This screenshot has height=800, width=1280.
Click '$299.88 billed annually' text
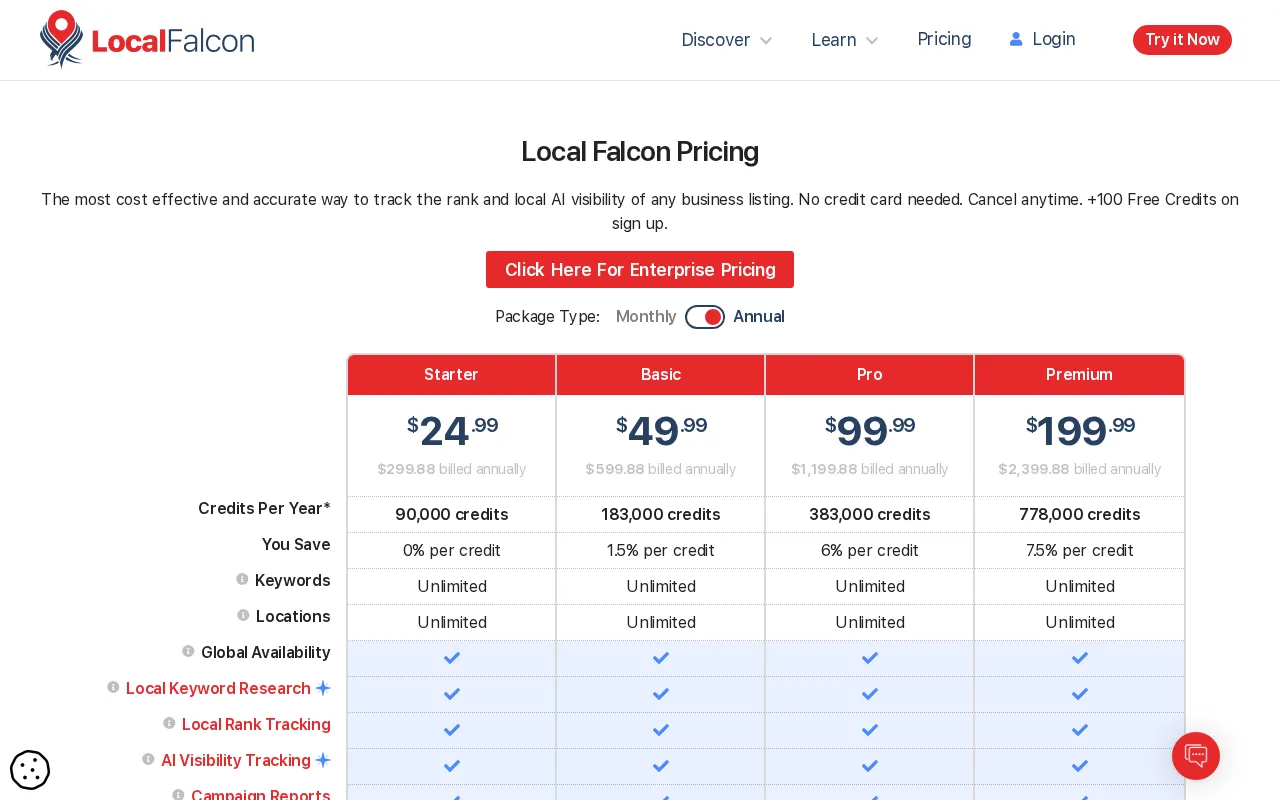[x=452, y=469]
